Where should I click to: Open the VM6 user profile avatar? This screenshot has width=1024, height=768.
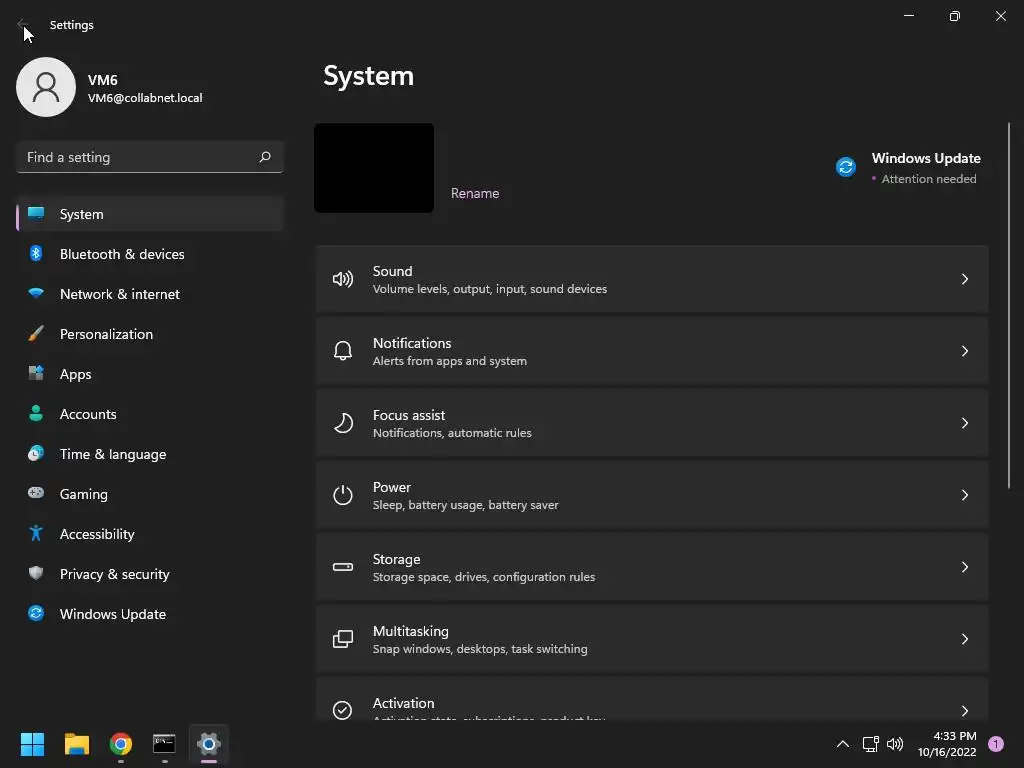(46, 87)
